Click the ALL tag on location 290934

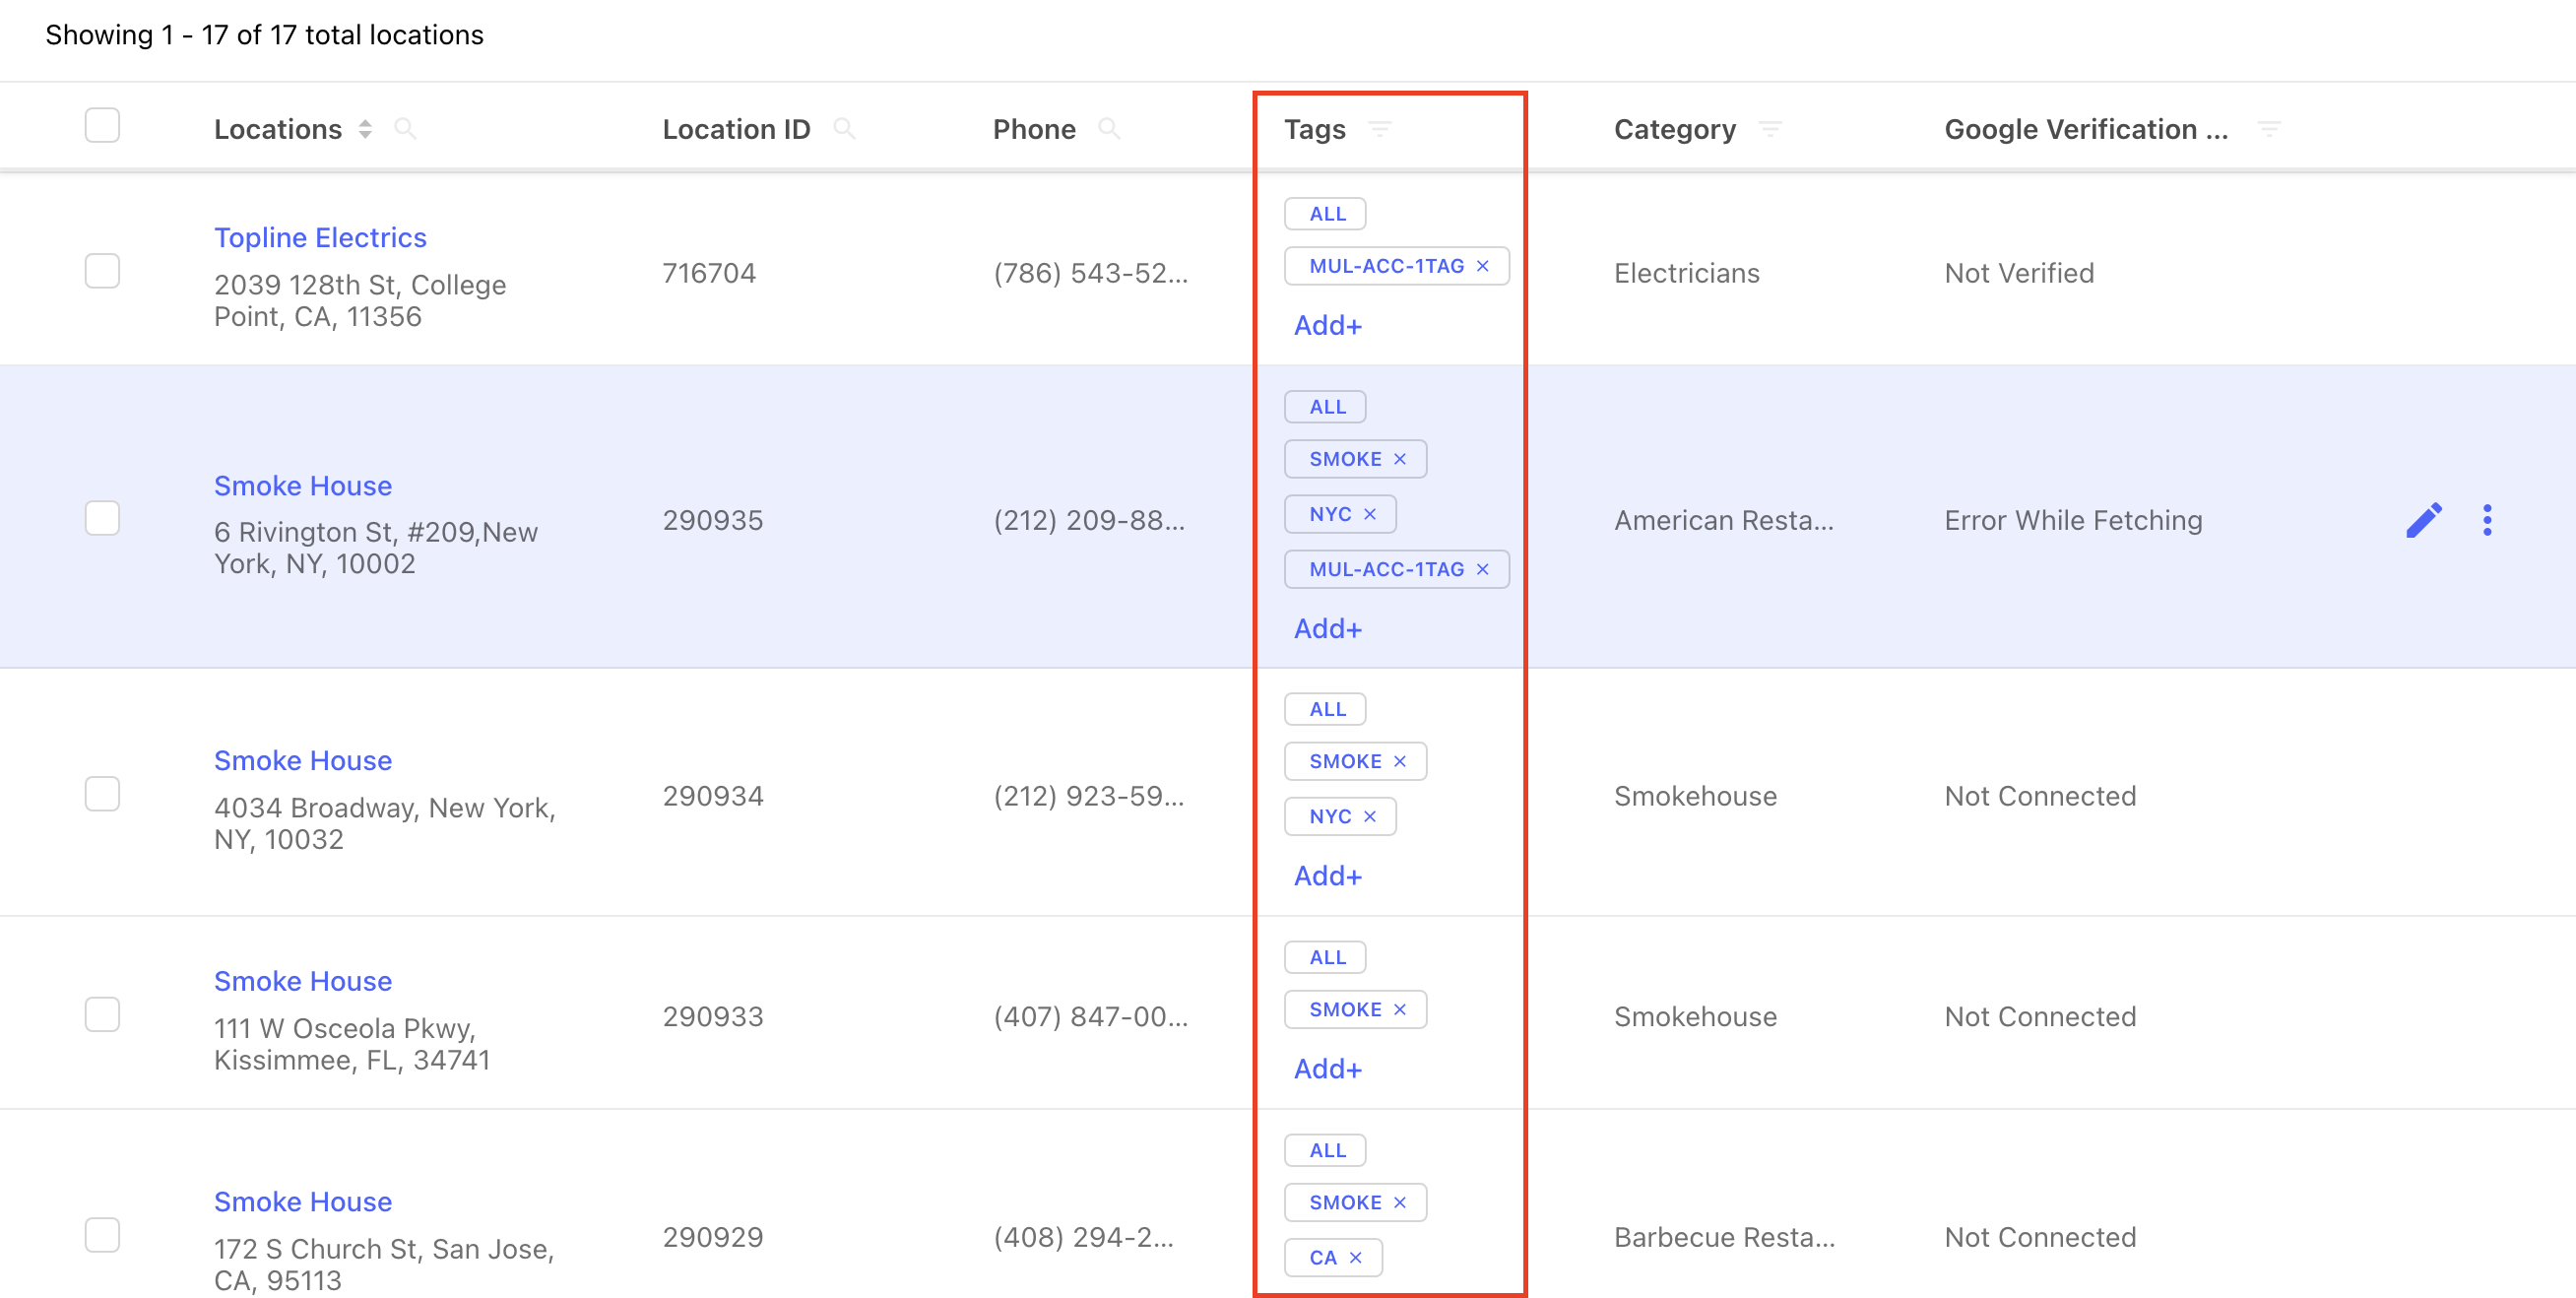click(x=1325, y=709)
